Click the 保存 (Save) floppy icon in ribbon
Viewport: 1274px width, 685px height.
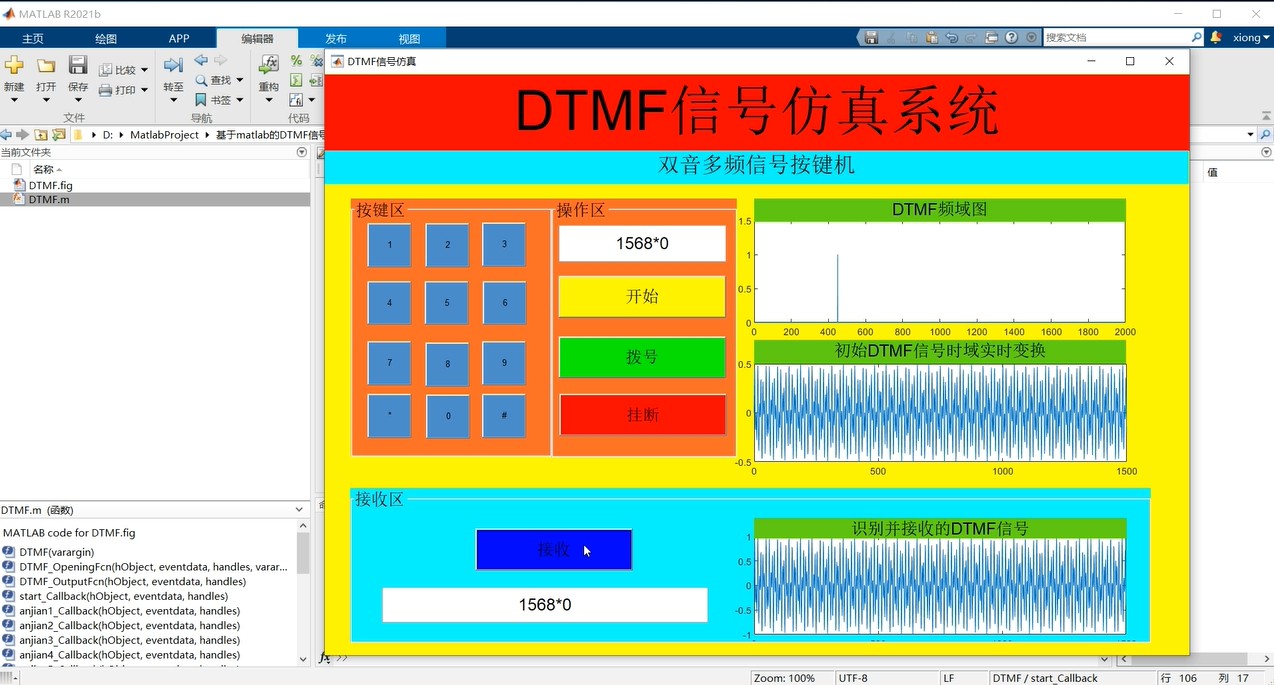point(78,65)
